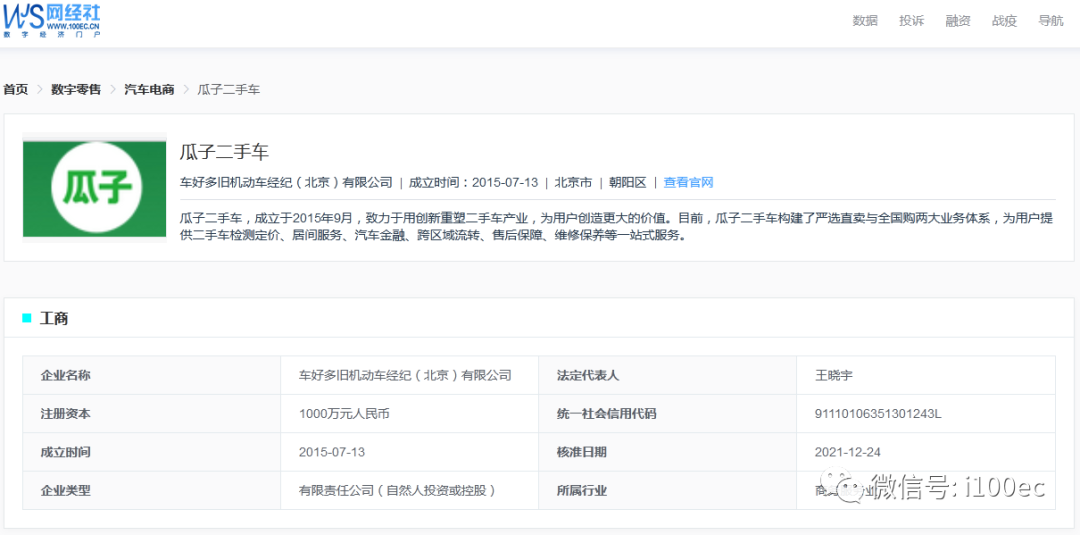Click 有限责任公司（自然人投资或控股） value
This screenshot has height=535, width=1080.
397,491
